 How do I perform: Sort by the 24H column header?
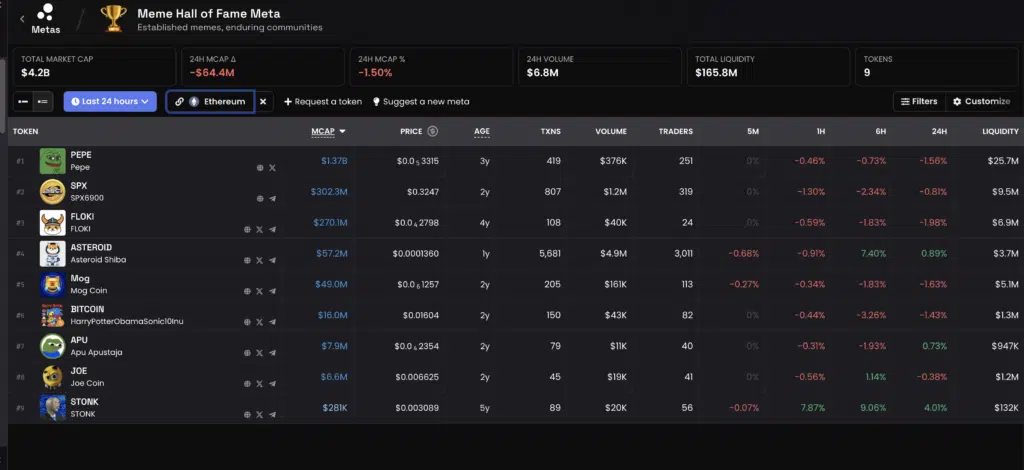click(939, 131)
